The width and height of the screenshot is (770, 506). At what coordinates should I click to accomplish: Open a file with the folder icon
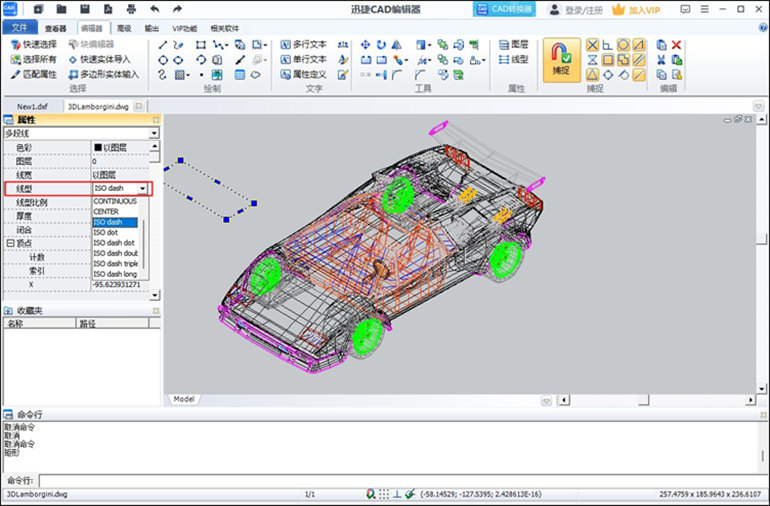61,9
